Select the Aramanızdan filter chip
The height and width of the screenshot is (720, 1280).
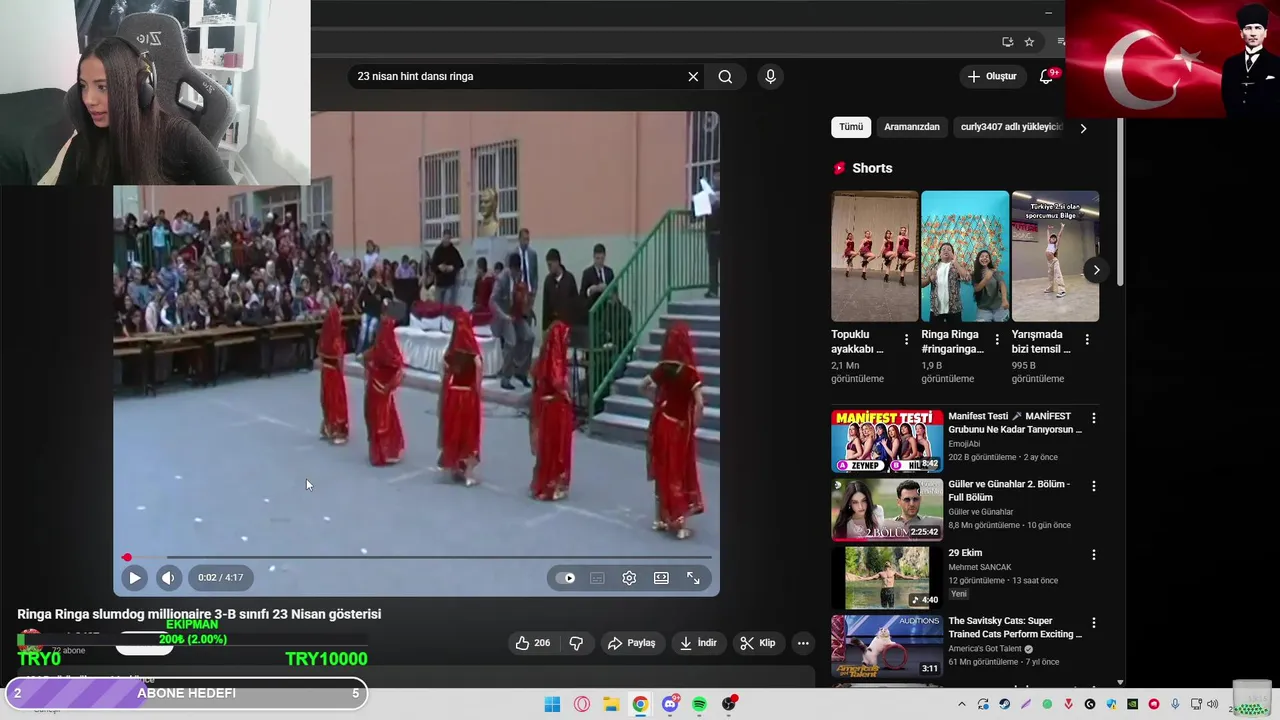point(912,127)
